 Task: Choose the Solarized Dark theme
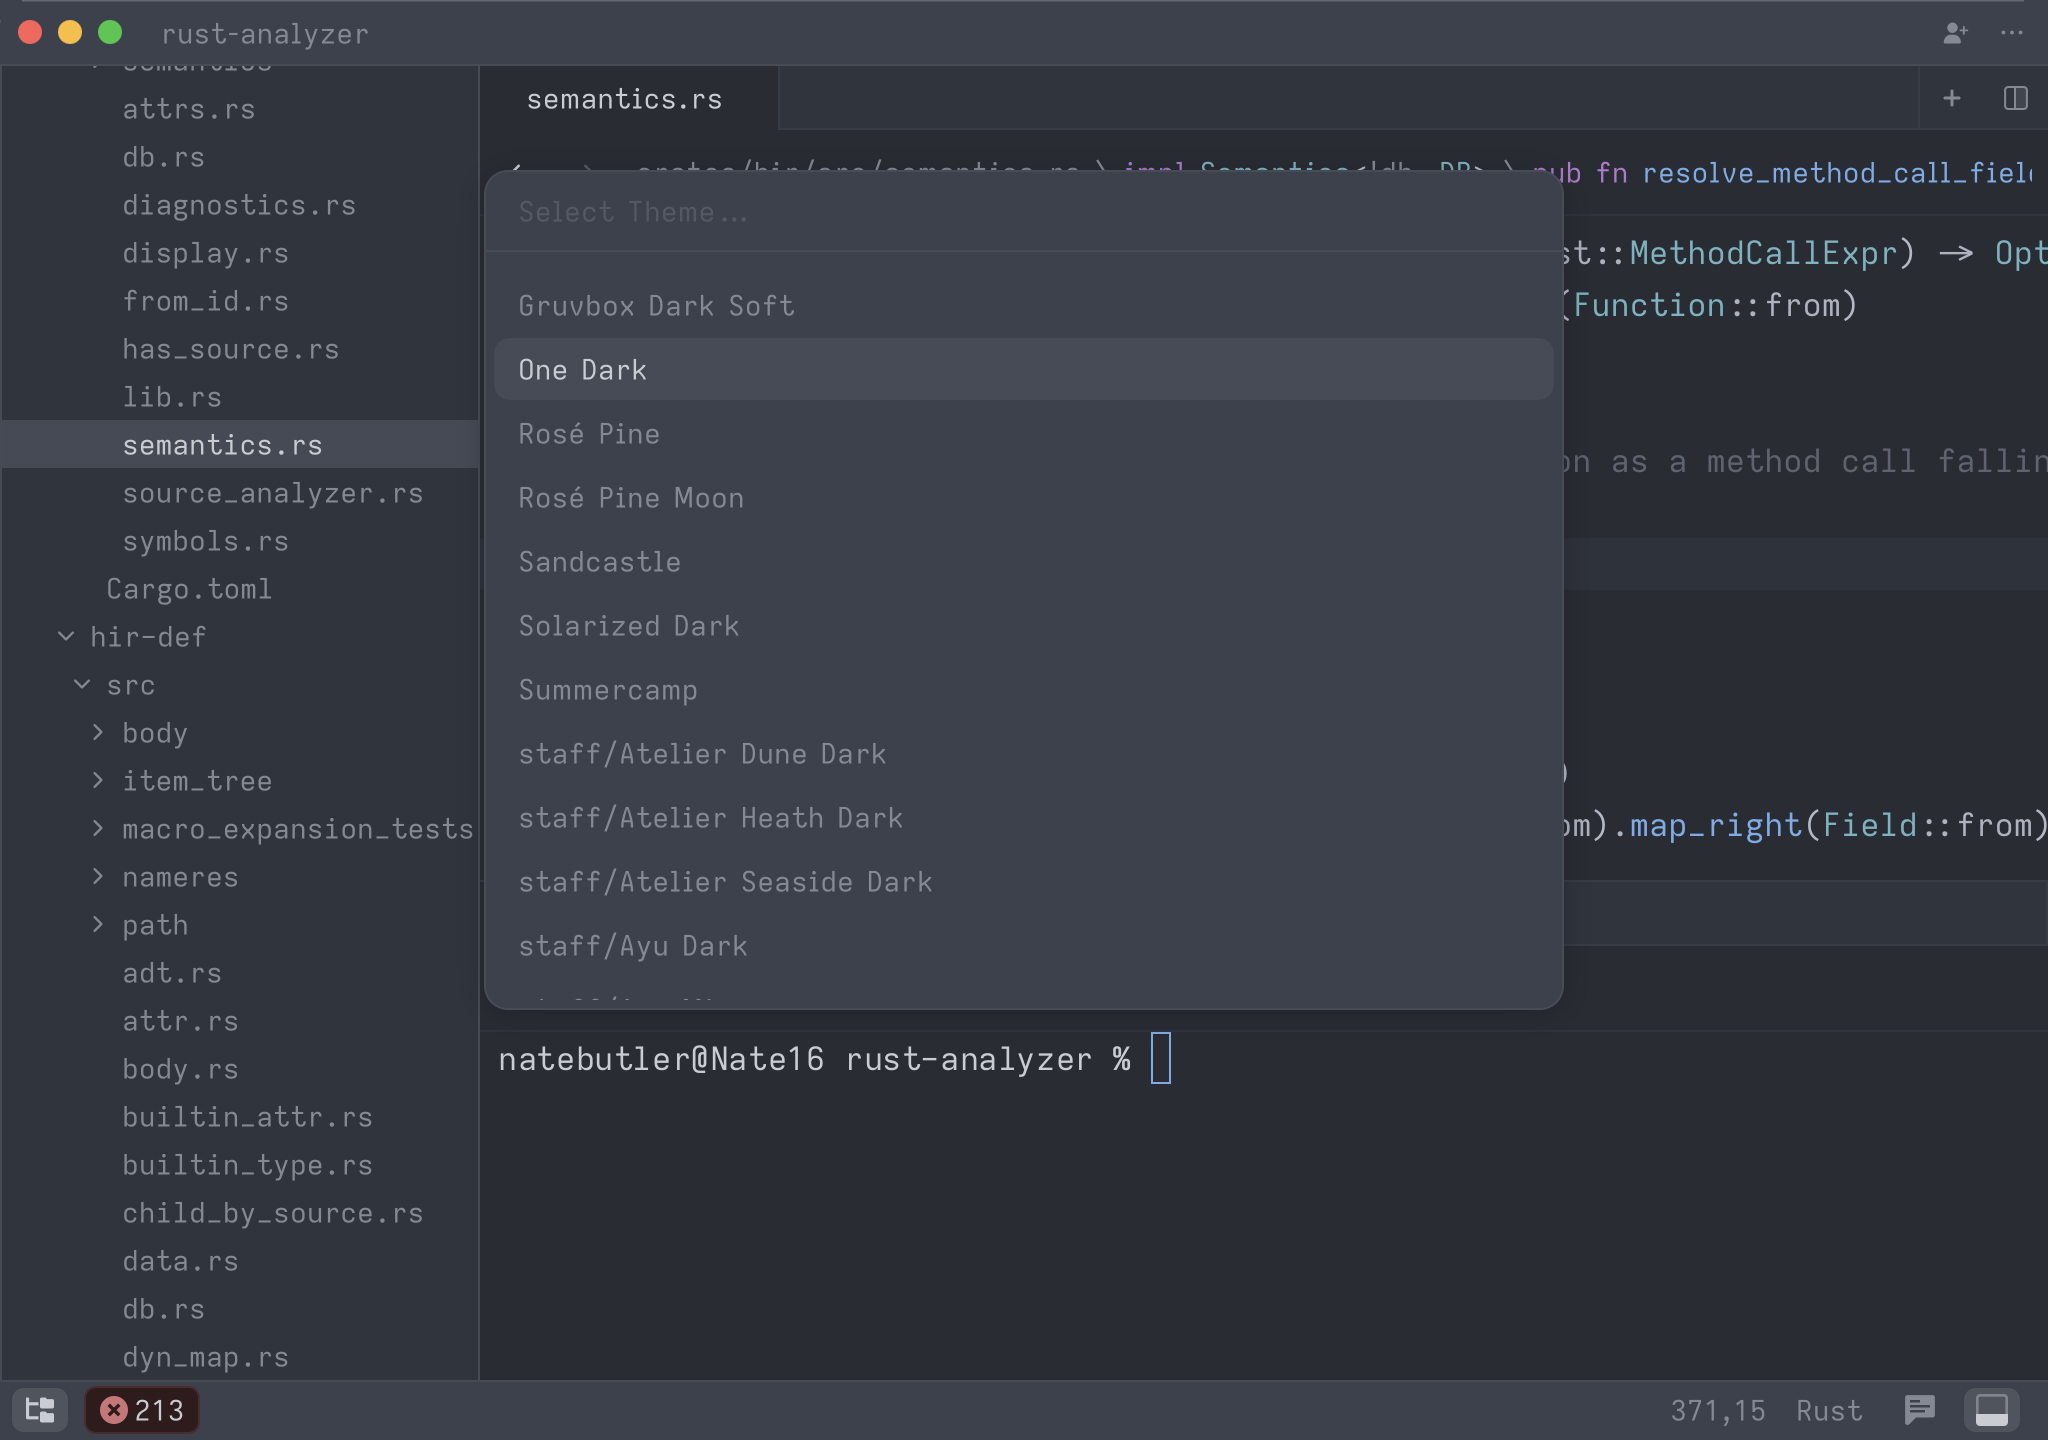629,626
